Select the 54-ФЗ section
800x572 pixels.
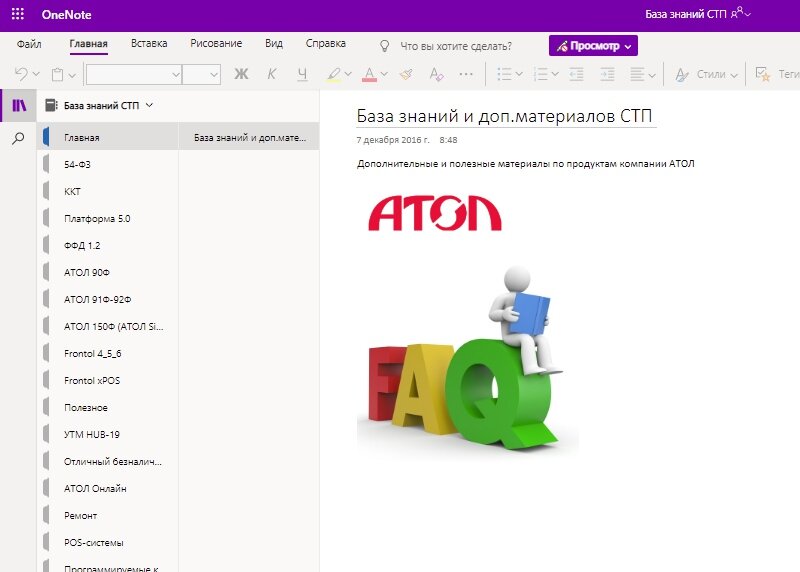coord(108,164)
